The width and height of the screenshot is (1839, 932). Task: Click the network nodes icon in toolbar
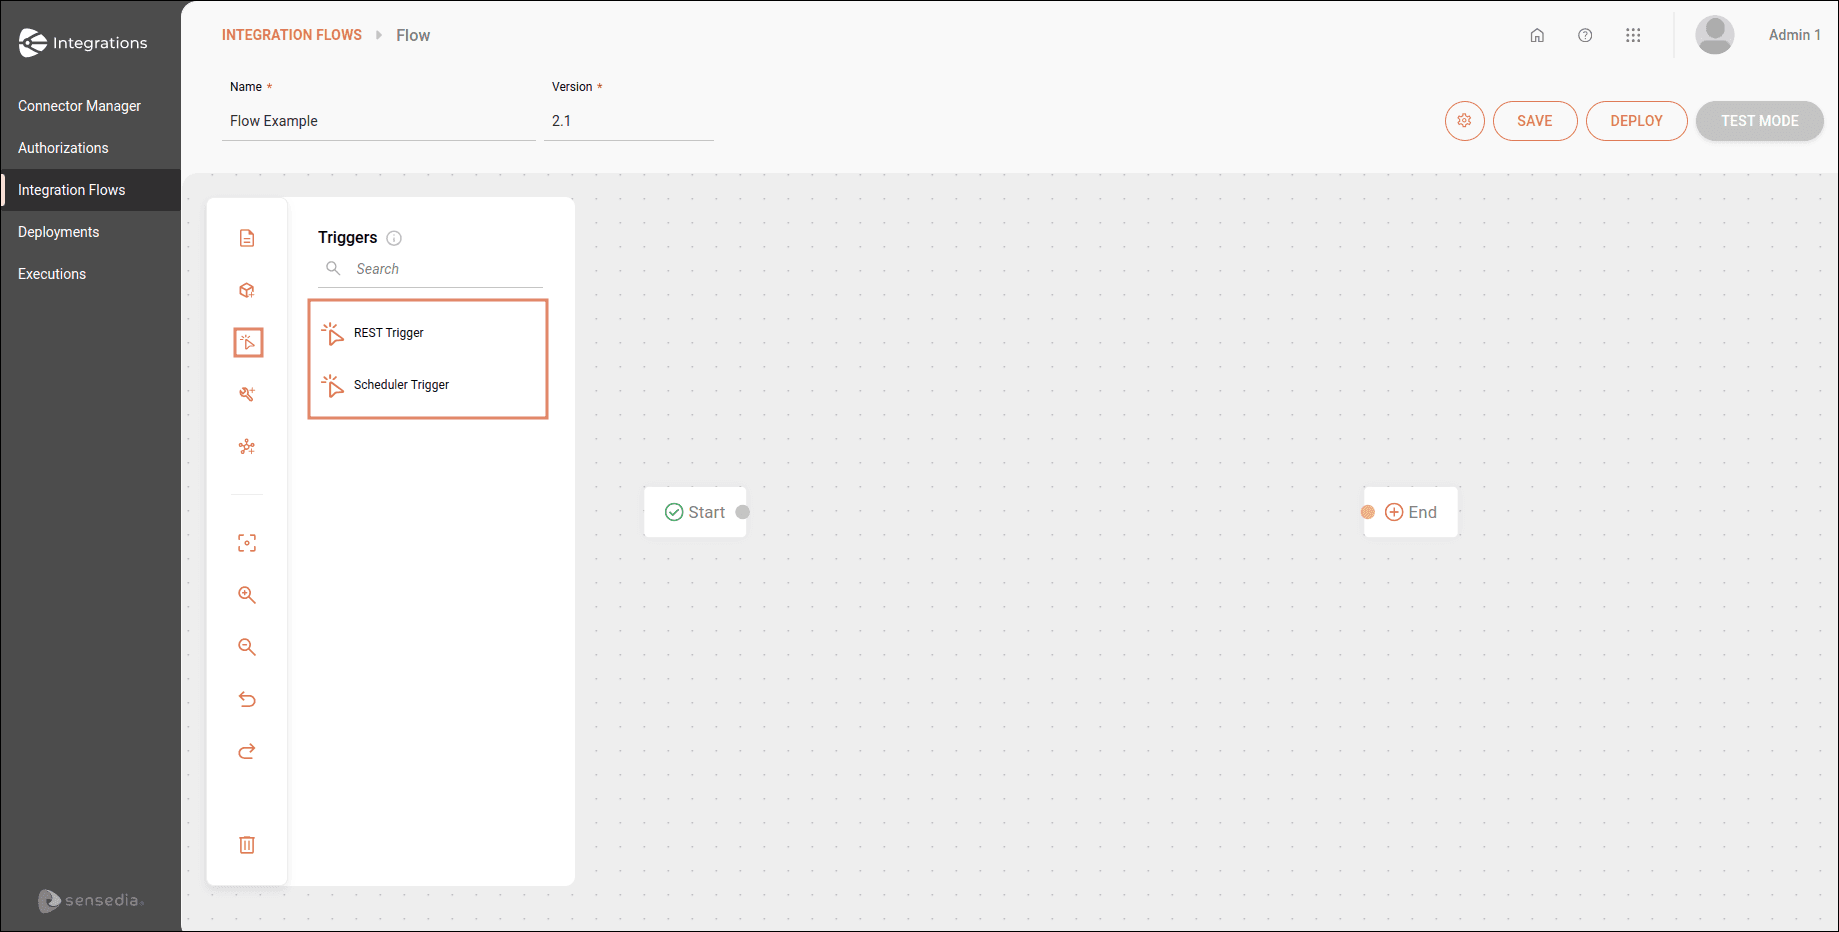pyautogui.click(x=247, y=447)
